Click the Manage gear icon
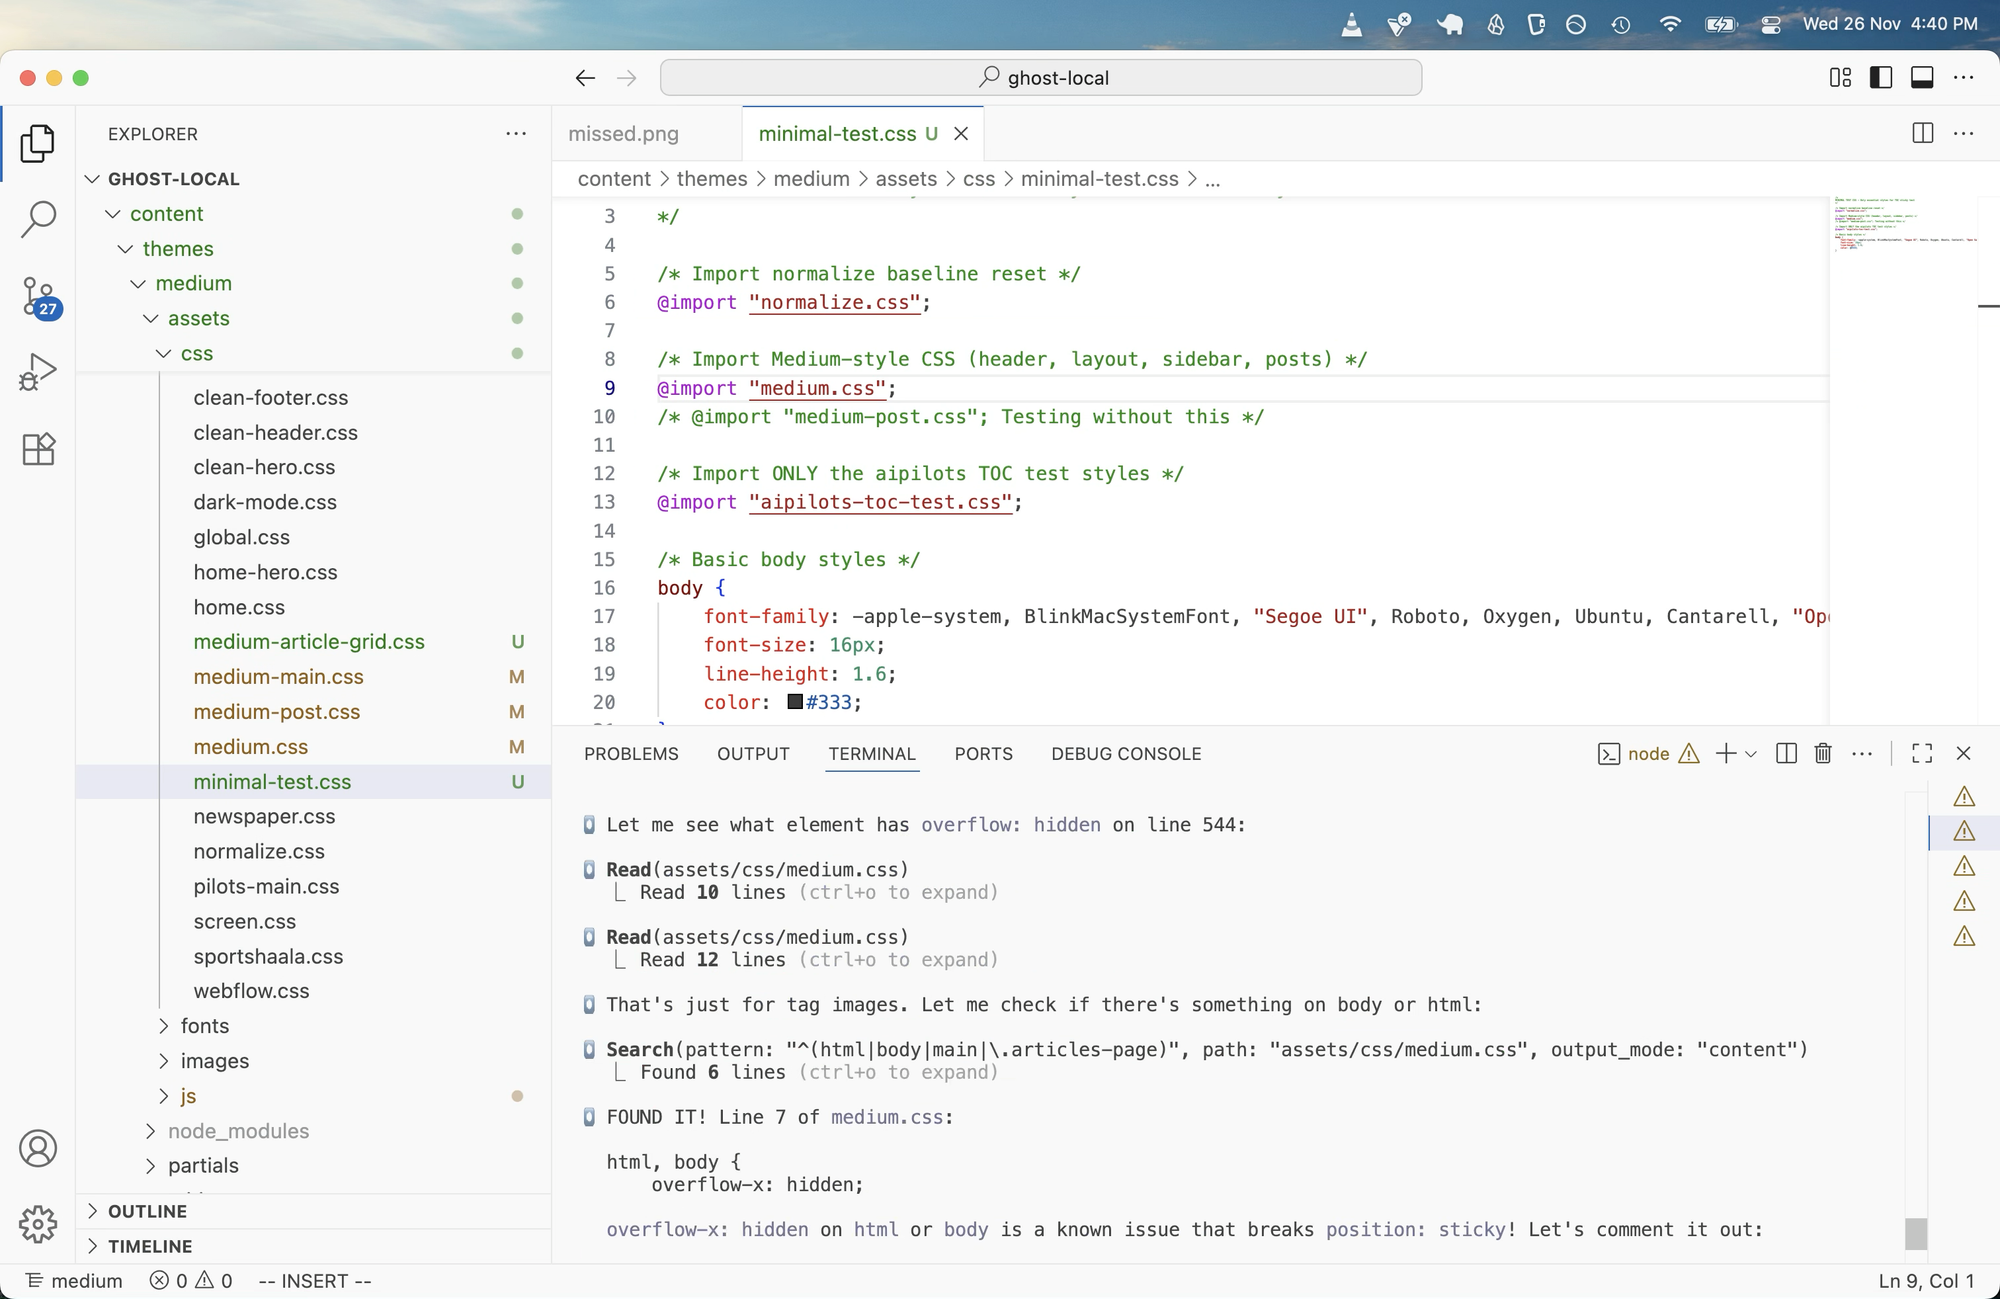 38,1223
